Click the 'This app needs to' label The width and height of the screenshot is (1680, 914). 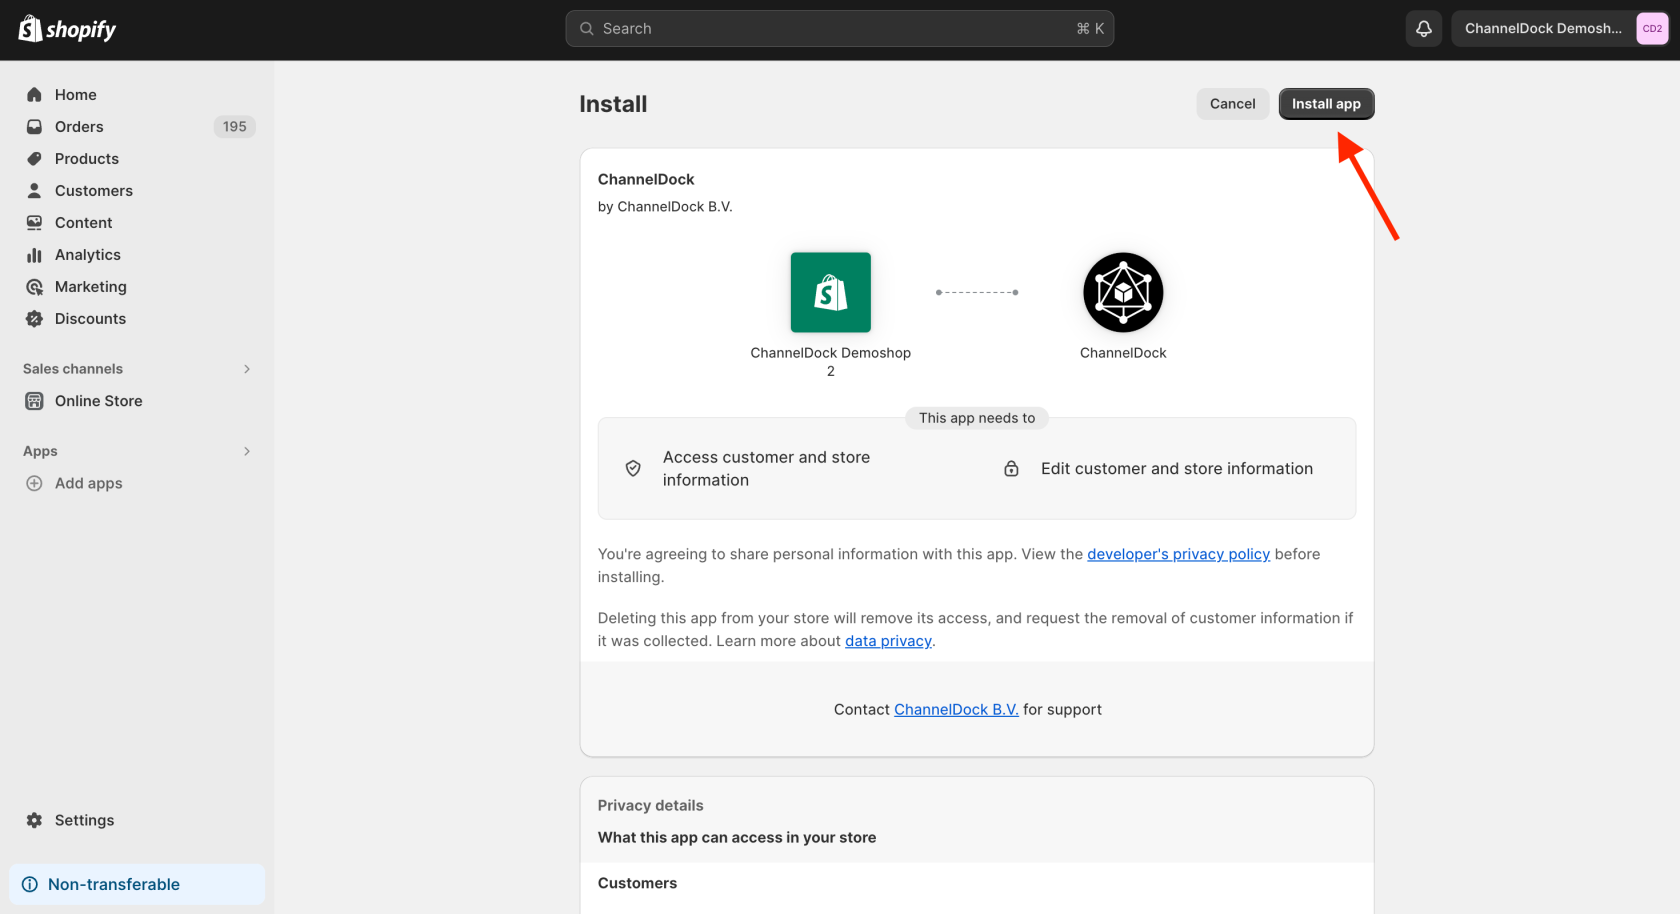click(x=977, y=418)
